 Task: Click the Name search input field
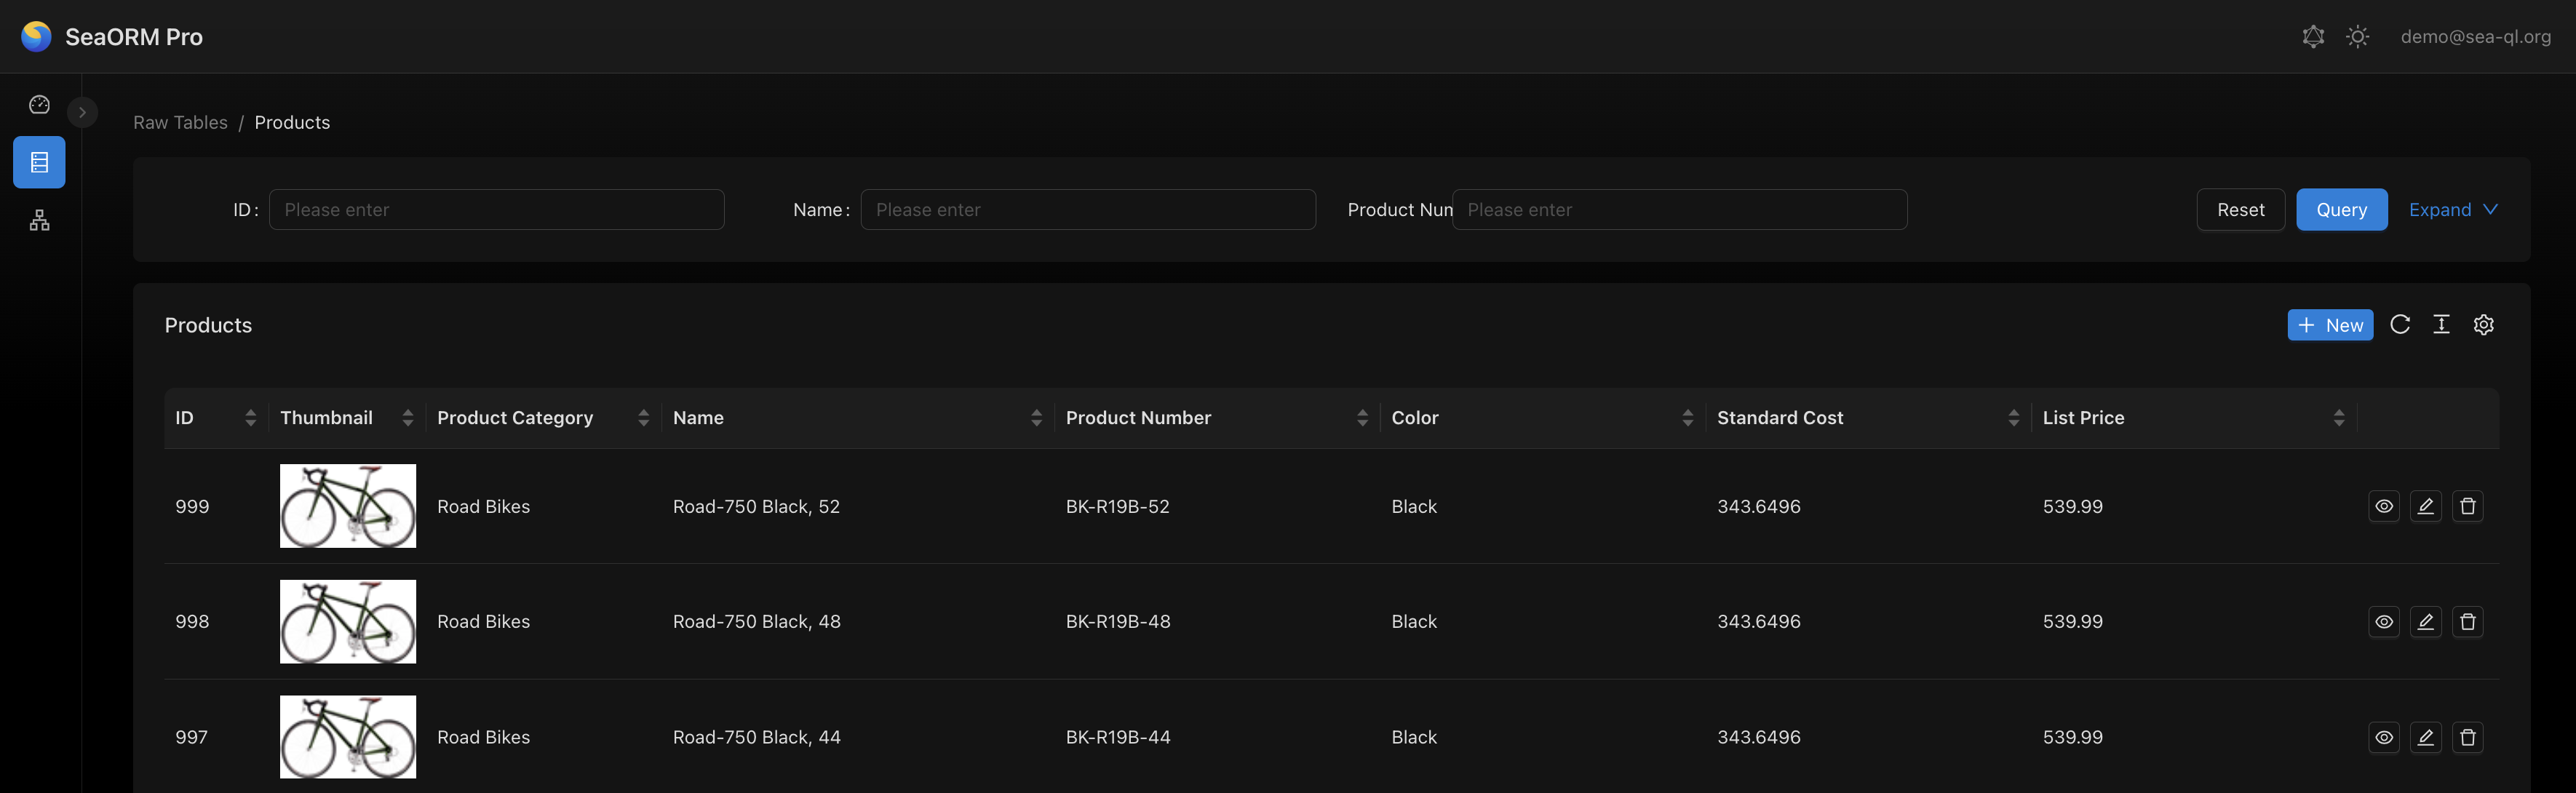(1087, 210)
